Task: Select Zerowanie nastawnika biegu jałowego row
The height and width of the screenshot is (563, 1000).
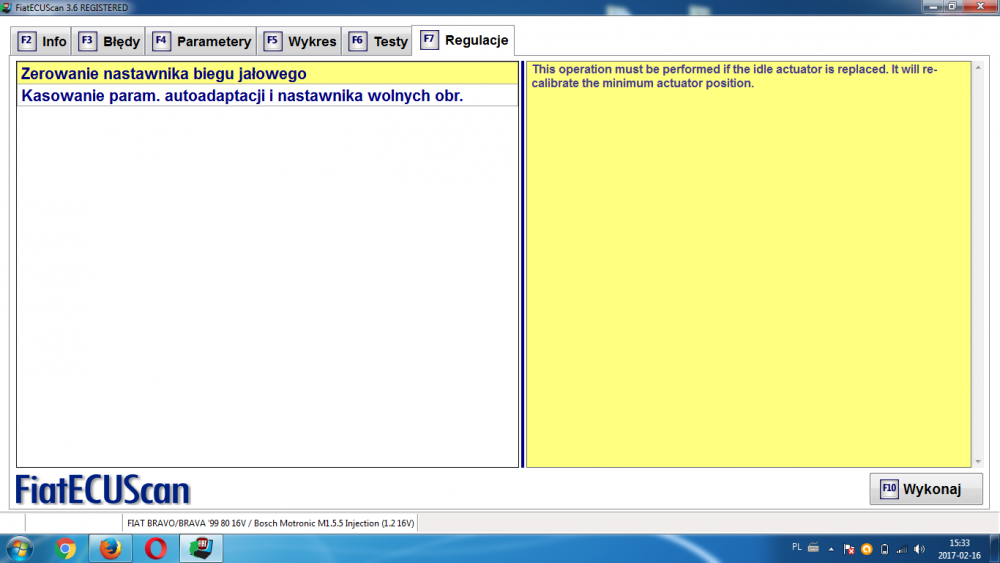Action: click(x=267, y=73)
